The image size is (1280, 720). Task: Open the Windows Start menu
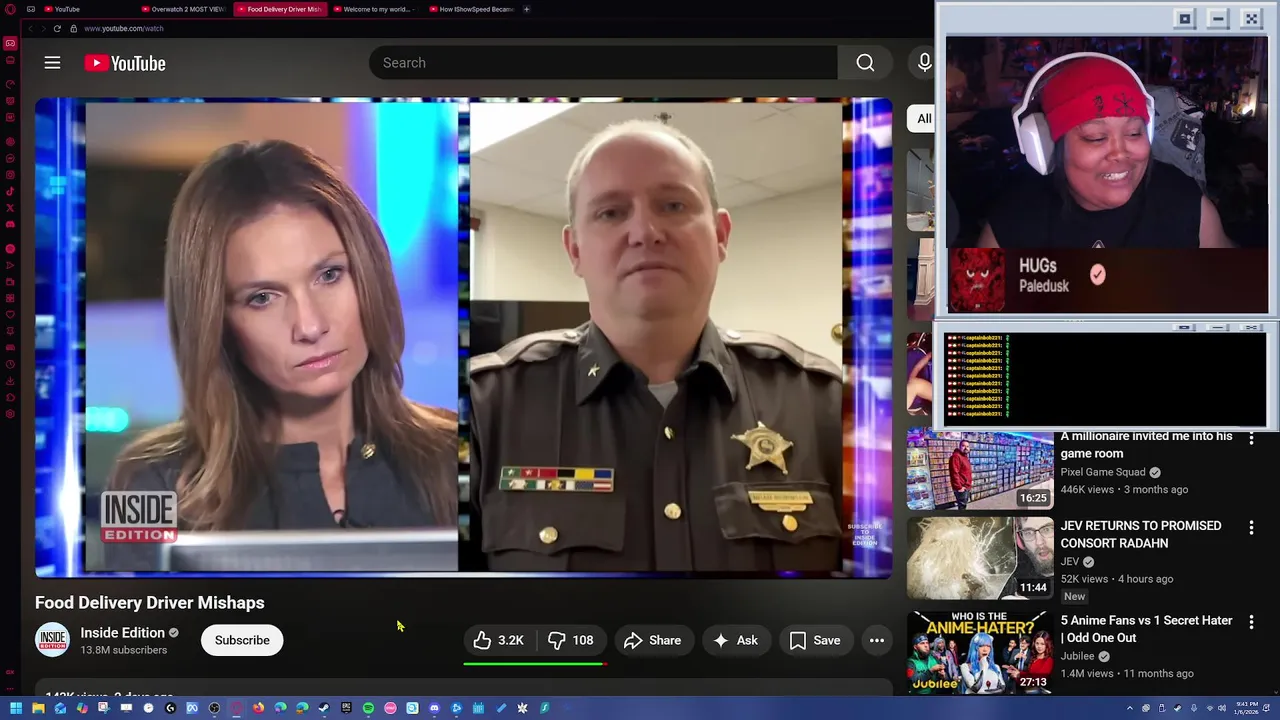click(x=16, y=708)
